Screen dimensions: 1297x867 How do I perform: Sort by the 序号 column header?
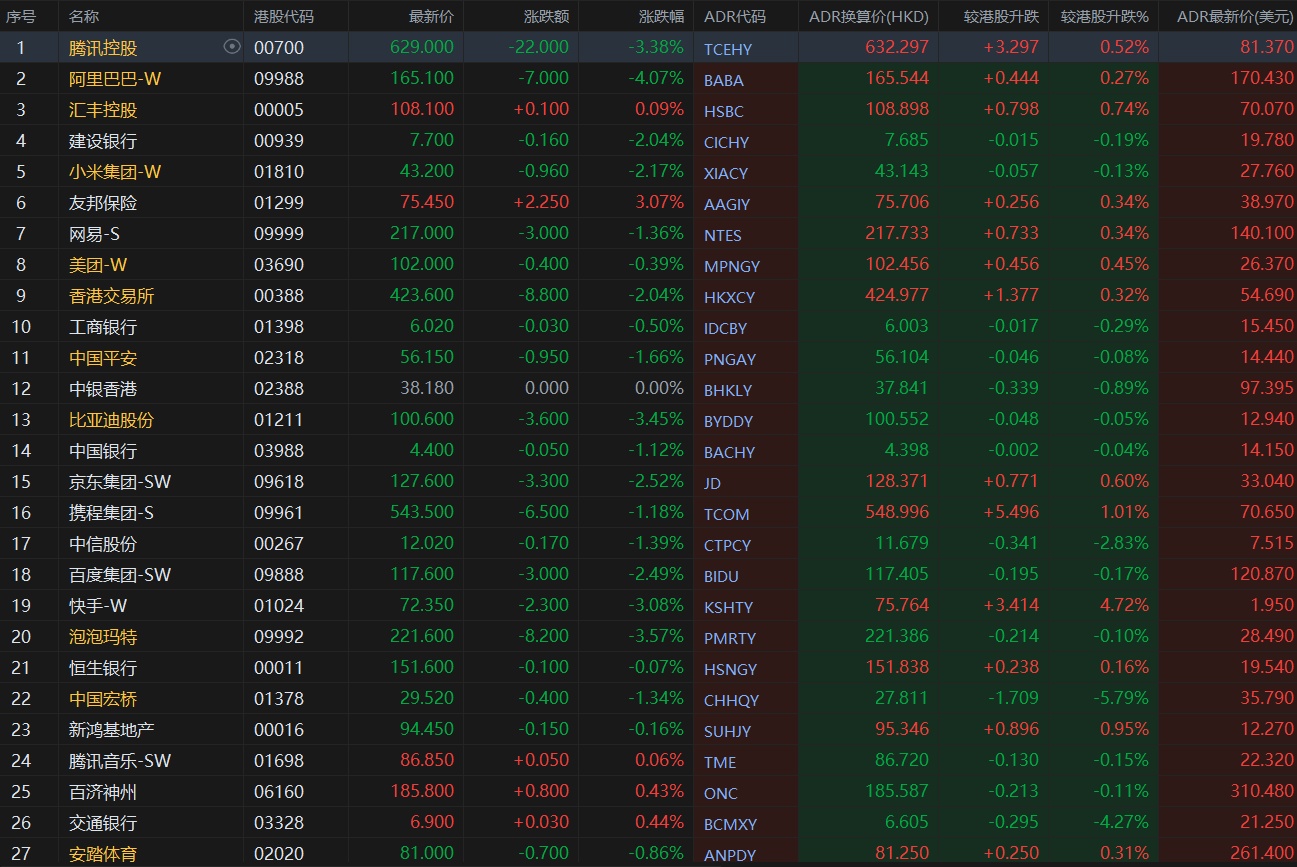(x=21, y=16)
